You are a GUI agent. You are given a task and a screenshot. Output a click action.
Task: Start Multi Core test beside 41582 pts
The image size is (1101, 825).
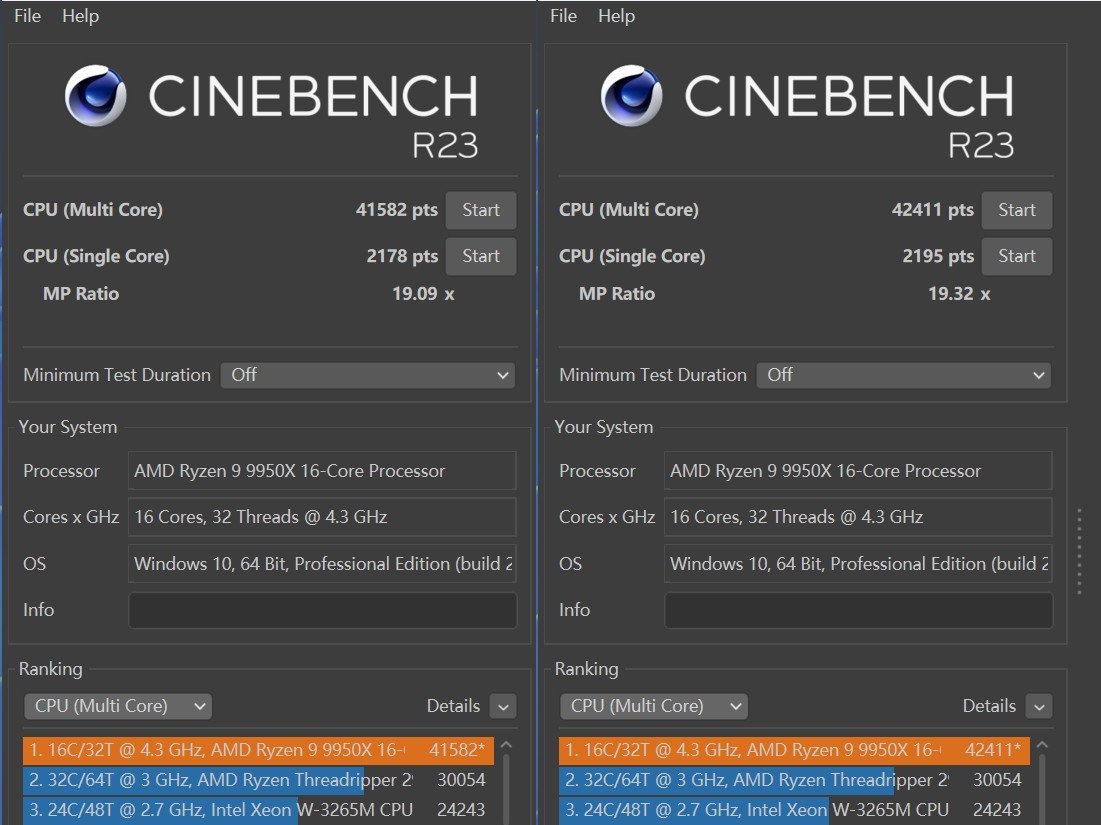point(480,210)
